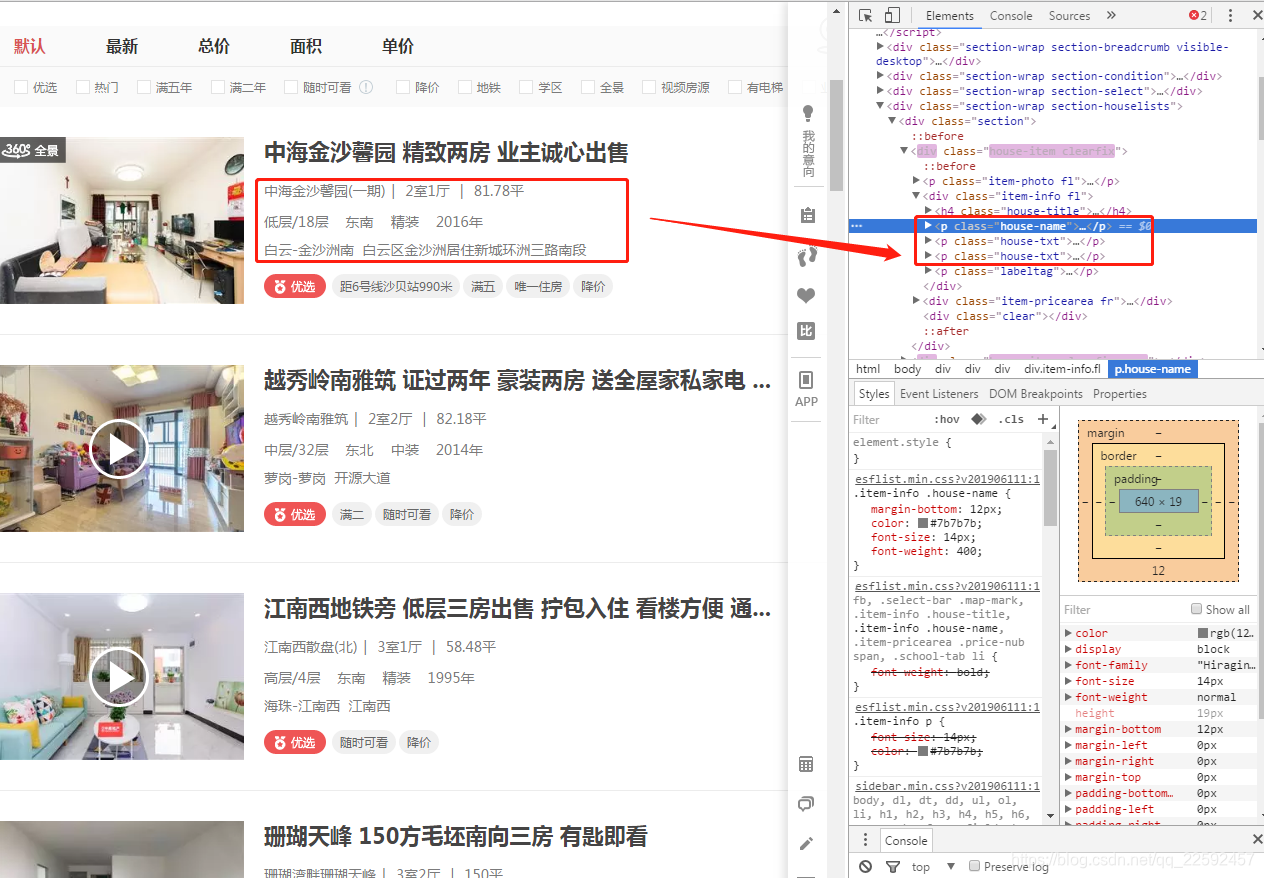Image resolution: width=1264 pixels, height=878 pixels.
Task: Switch to the Console tab
Action: click(x=1011, y=15)
